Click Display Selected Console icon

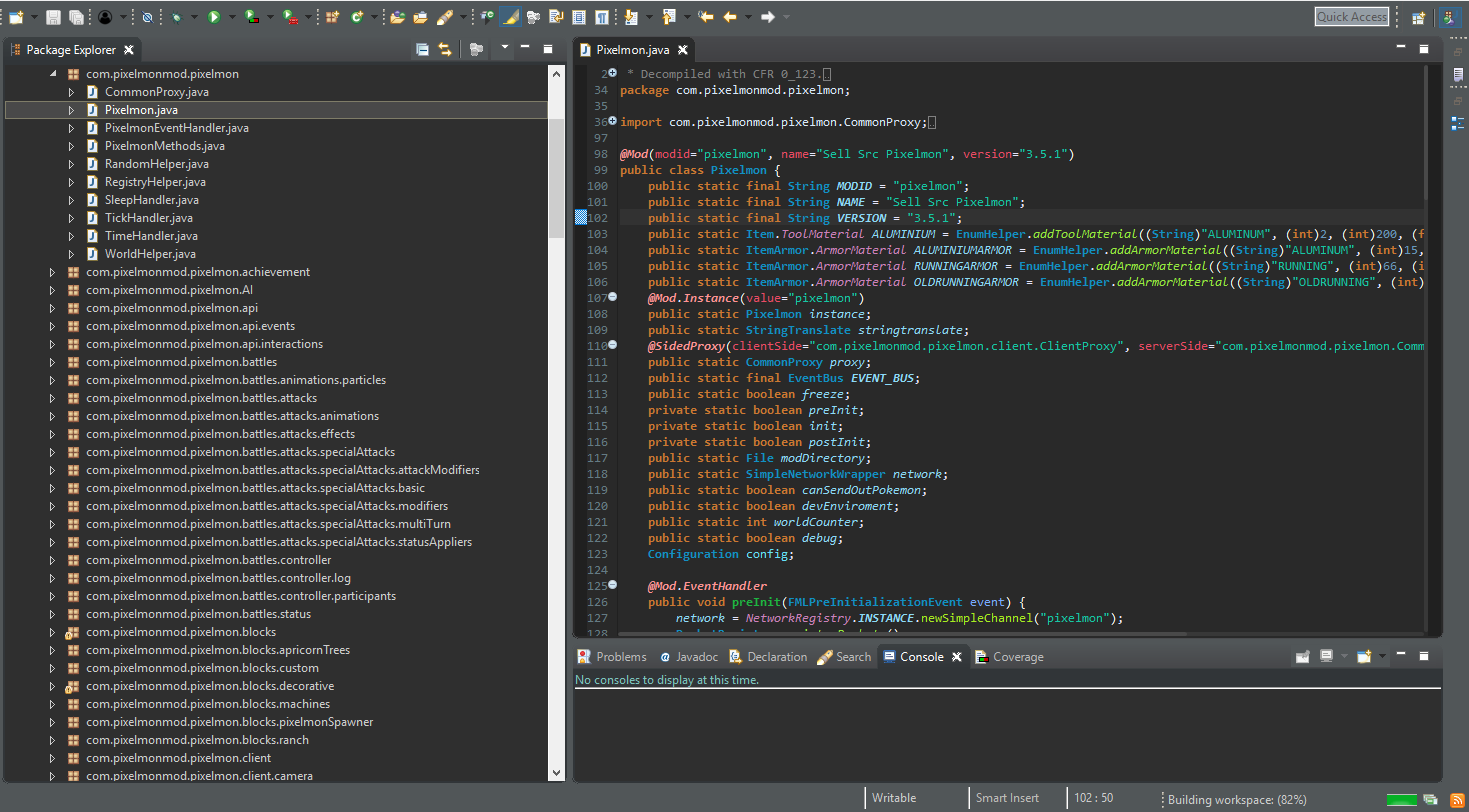point(1326,656)
